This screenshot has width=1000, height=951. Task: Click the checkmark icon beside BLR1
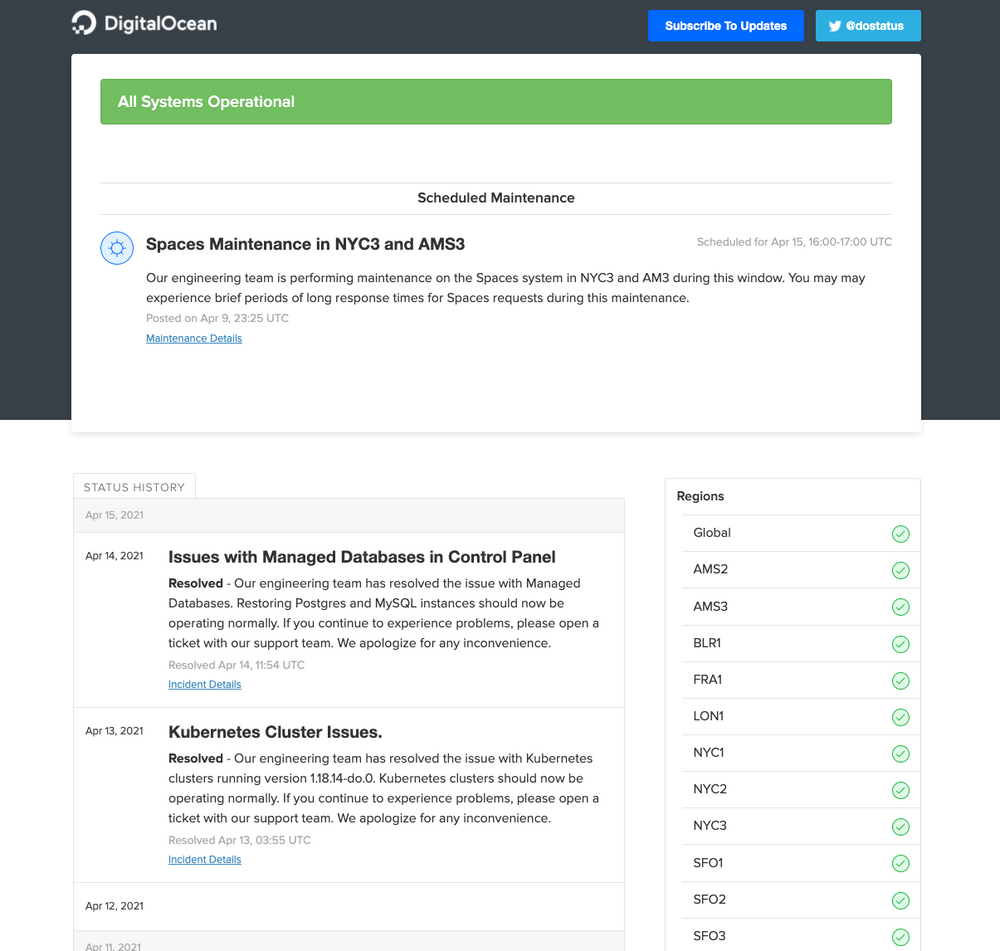[x=900, y=643]
